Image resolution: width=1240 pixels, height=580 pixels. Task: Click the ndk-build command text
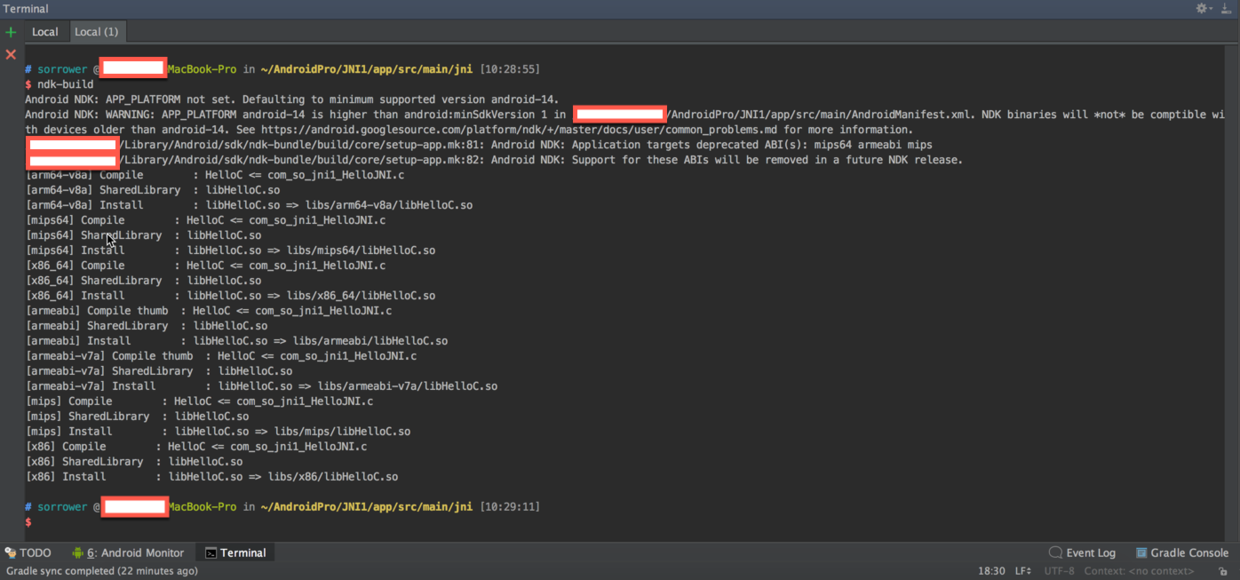pos(65,85)
